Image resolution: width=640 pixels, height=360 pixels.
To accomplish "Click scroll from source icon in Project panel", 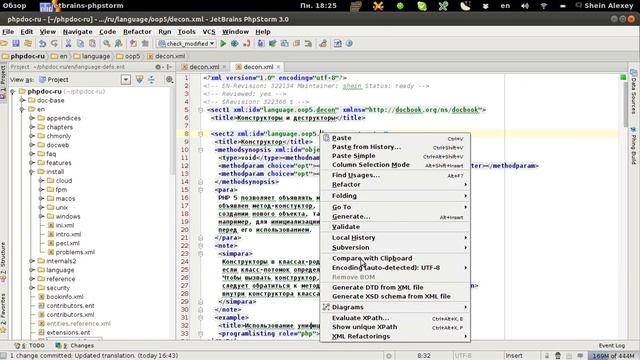I will [139, 80].
